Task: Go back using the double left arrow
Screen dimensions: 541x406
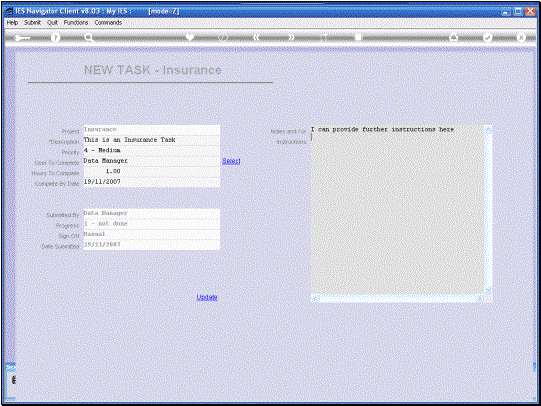Action: (x=256, y=37)
